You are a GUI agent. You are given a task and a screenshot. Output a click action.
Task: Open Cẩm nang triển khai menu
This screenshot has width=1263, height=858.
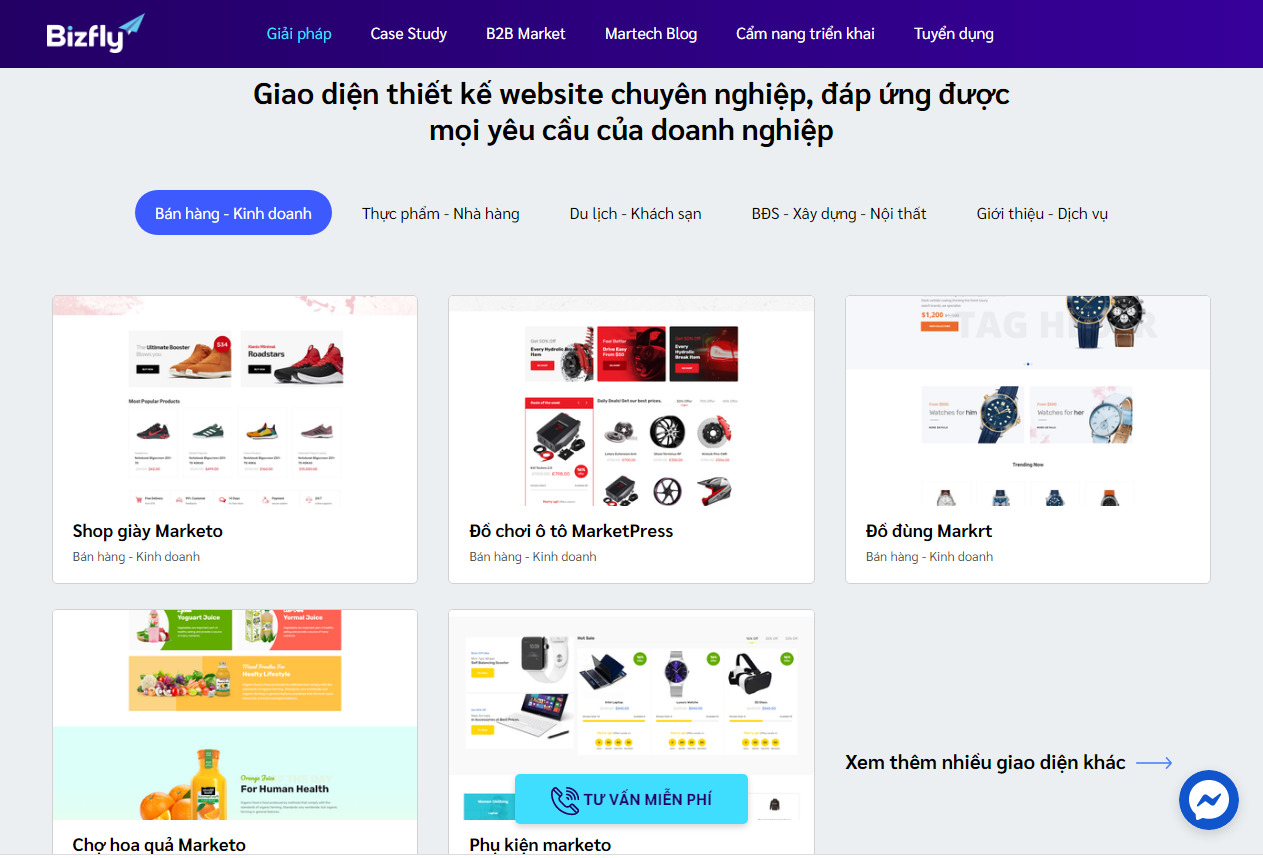(805, 34)
